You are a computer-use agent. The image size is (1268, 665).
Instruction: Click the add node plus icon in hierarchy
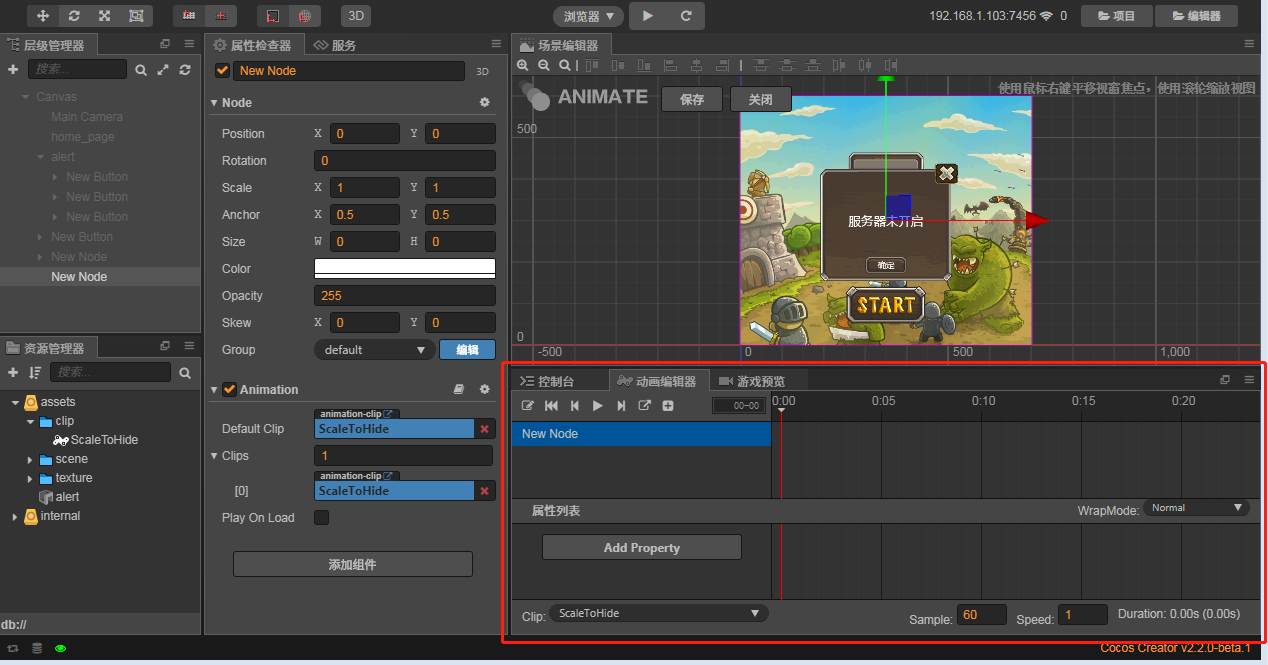13,70
